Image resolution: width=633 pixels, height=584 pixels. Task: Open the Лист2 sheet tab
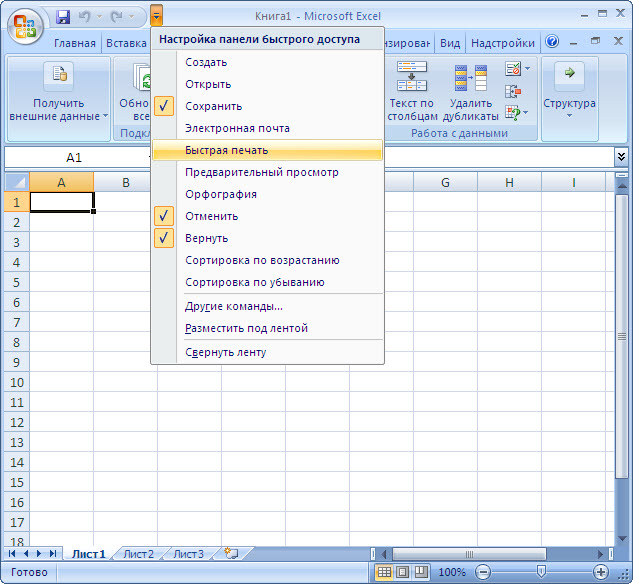(138, 554)
